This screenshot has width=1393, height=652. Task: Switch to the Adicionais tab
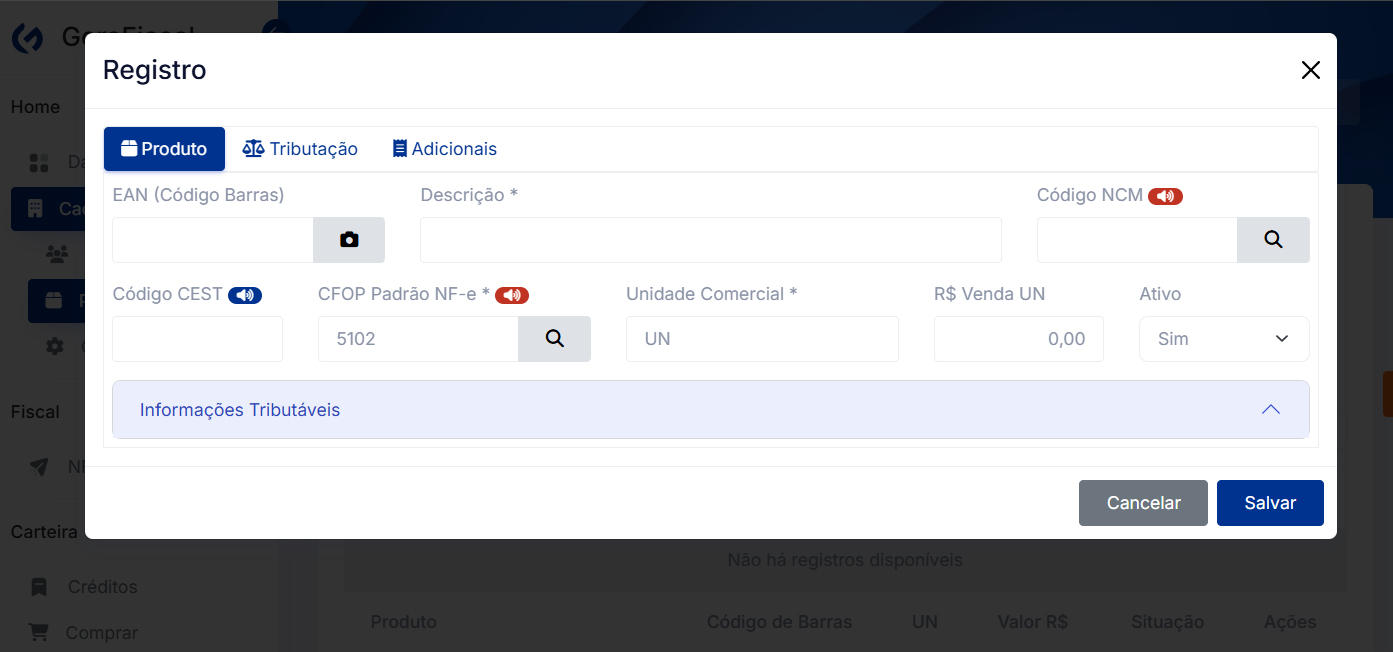click(444, 149)
